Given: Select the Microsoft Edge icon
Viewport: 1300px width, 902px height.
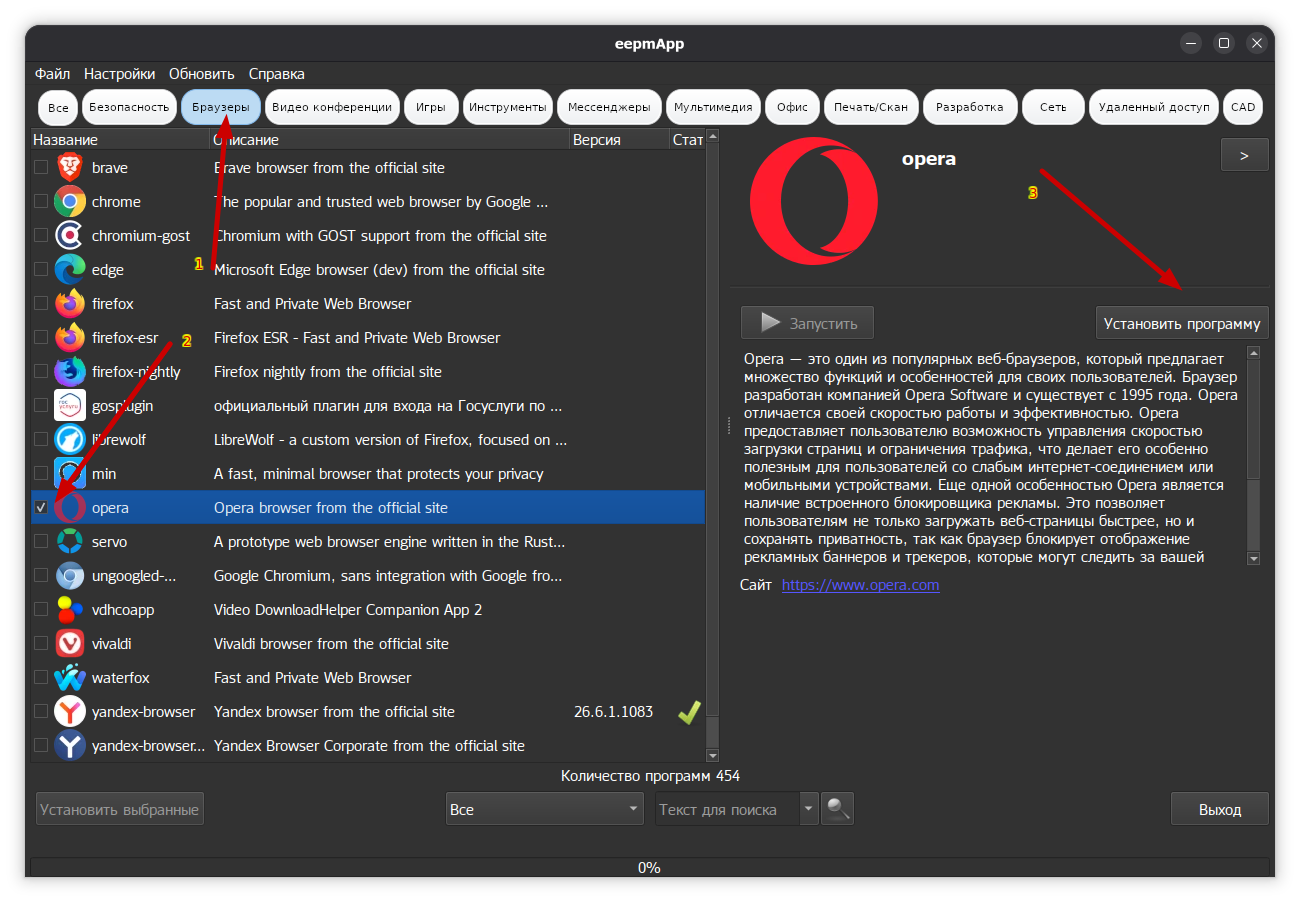Looking at the screenshot, I should (x=70, y=270).
